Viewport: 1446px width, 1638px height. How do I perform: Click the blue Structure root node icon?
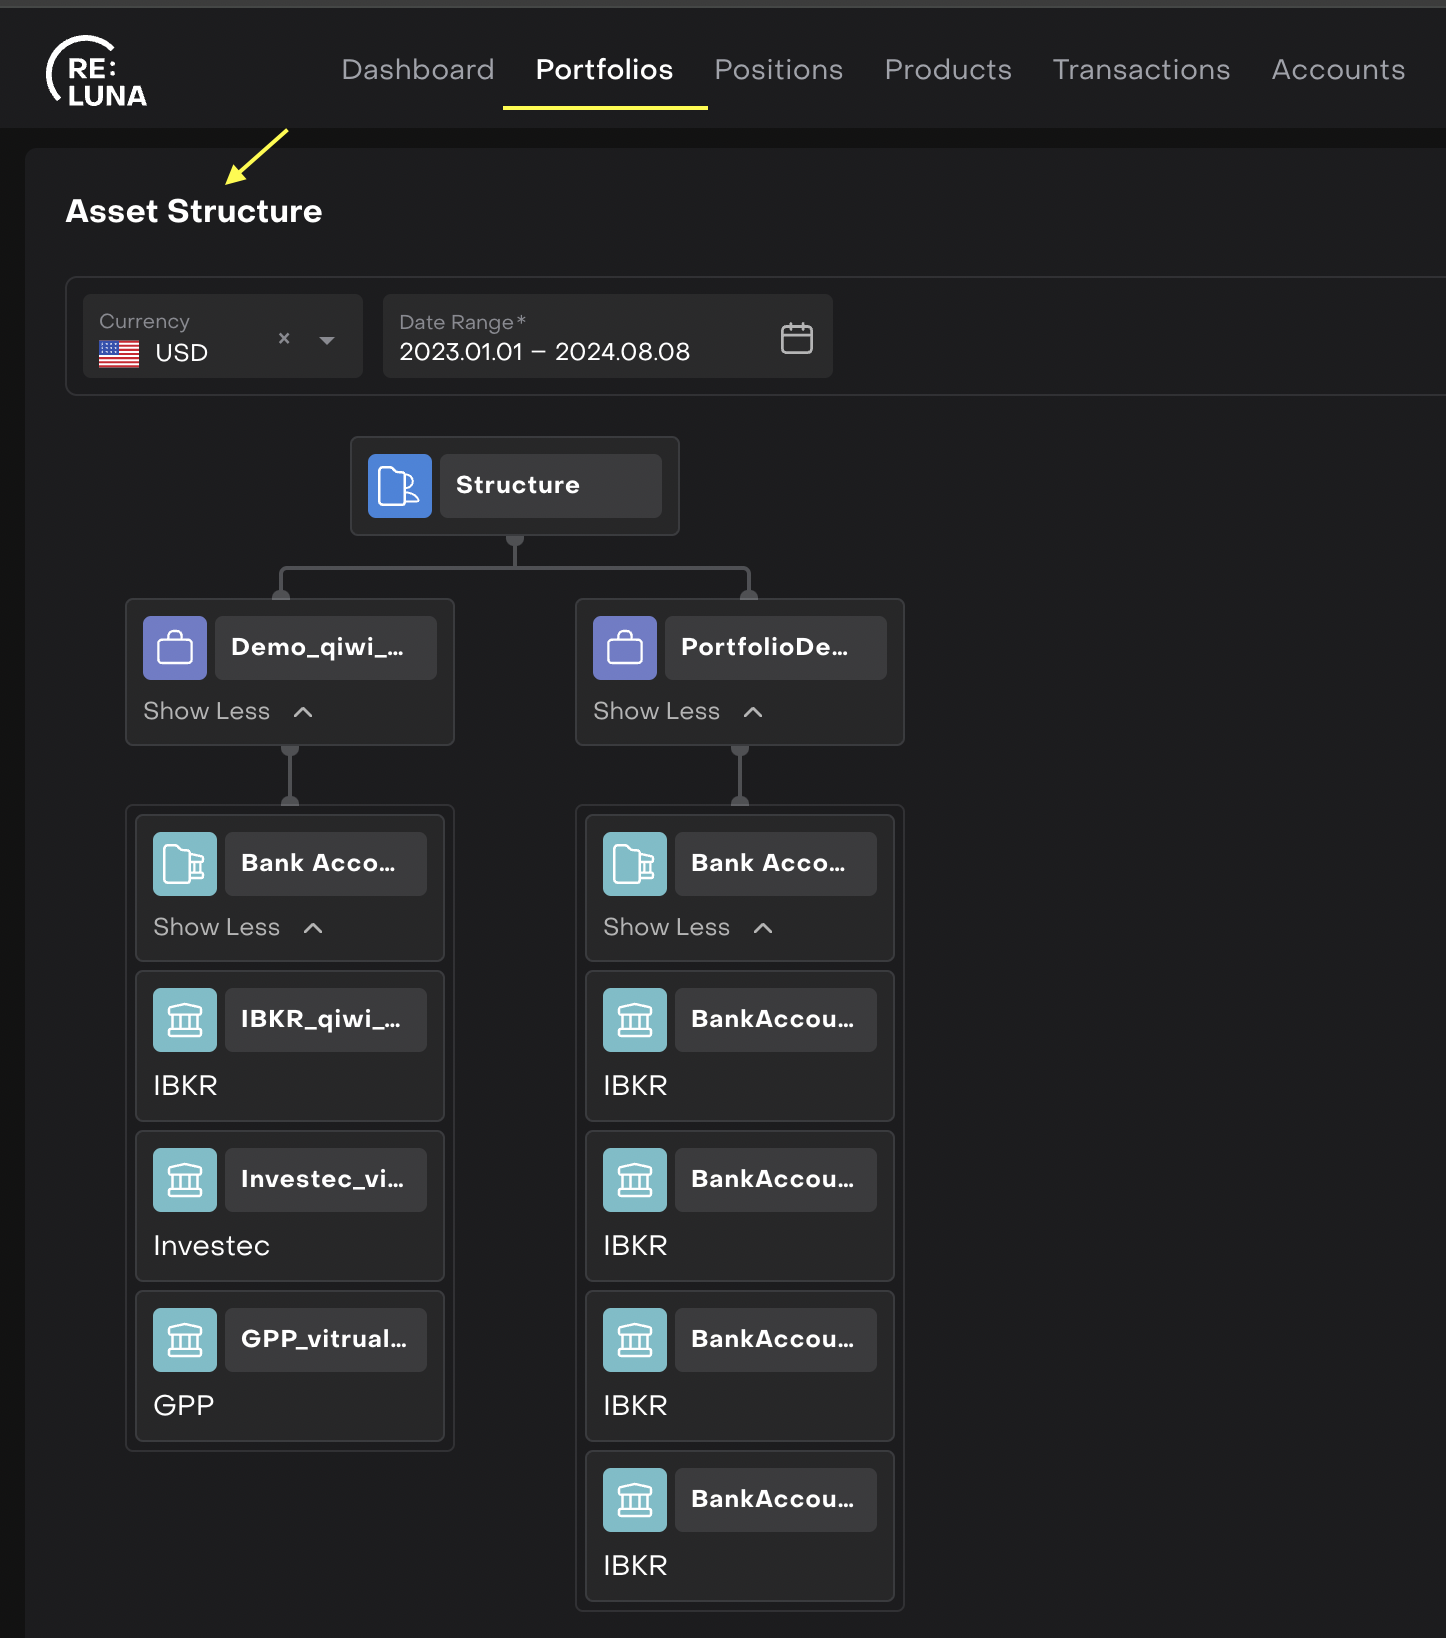click(x=399, y=486)
